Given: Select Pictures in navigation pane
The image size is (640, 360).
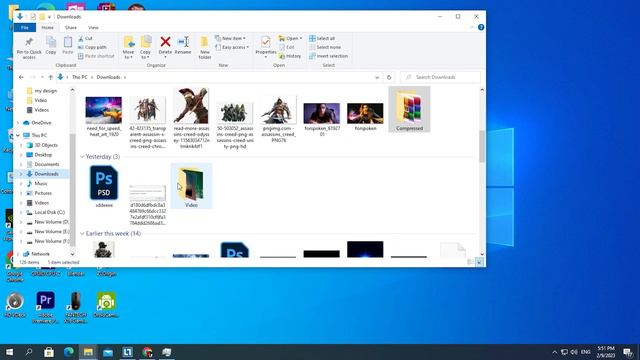Looking at the screenshot, I should (43, 193).
